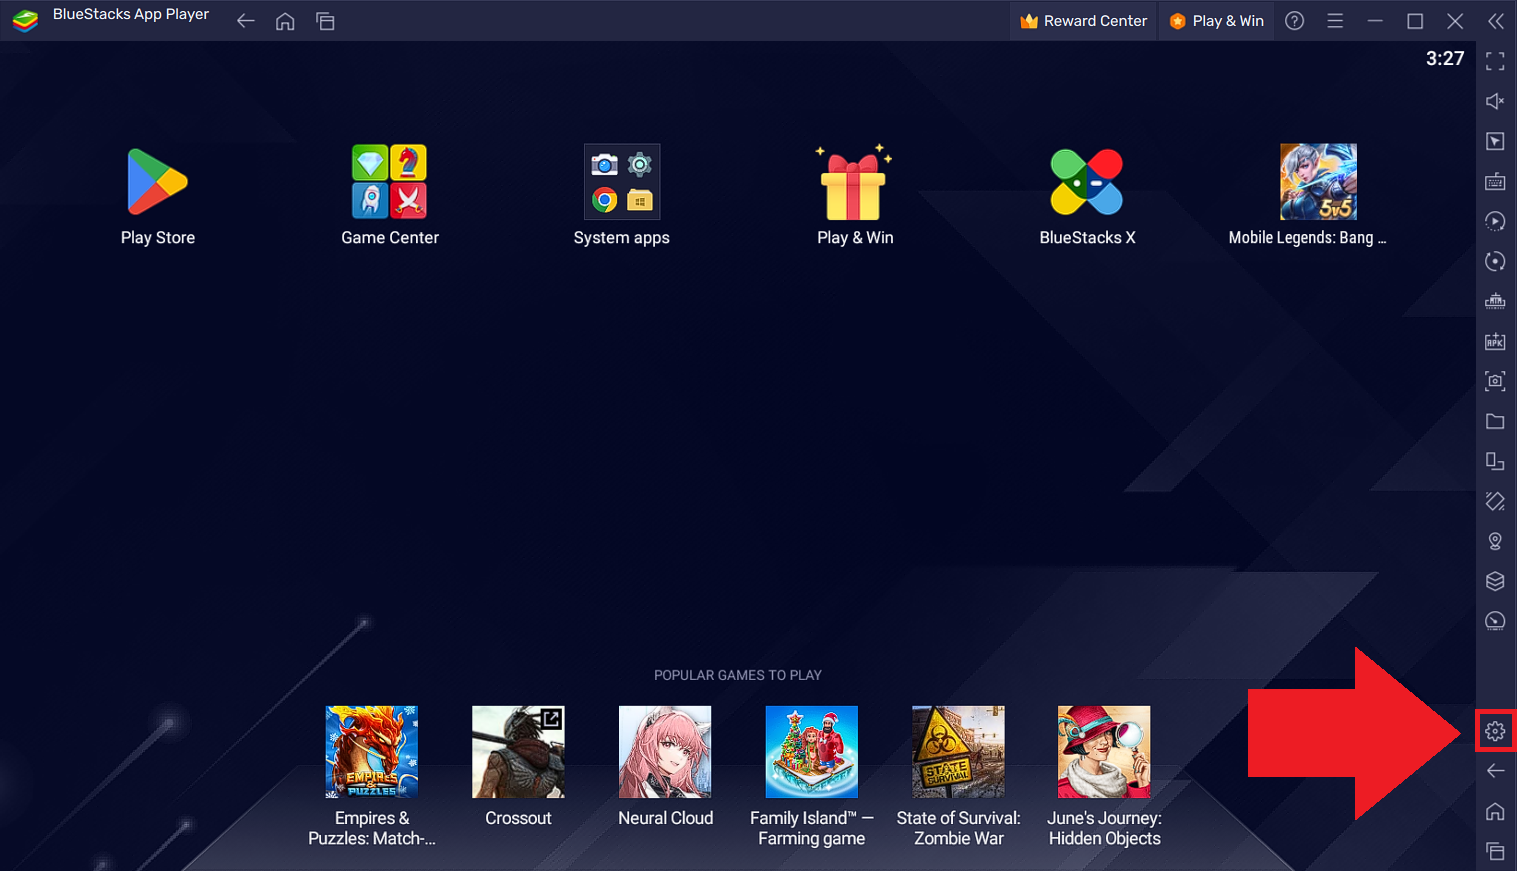Open the multi-instance manager device icon

click(x=1495, y=461)
